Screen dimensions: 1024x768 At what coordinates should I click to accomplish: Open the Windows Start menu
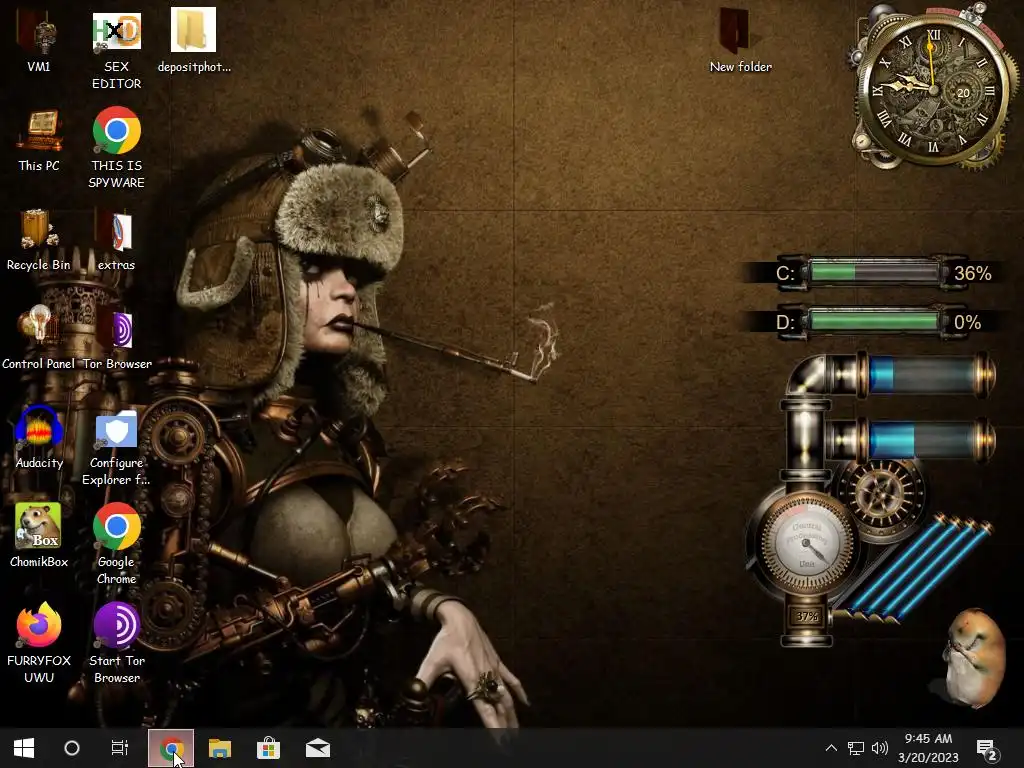point(24,748)
